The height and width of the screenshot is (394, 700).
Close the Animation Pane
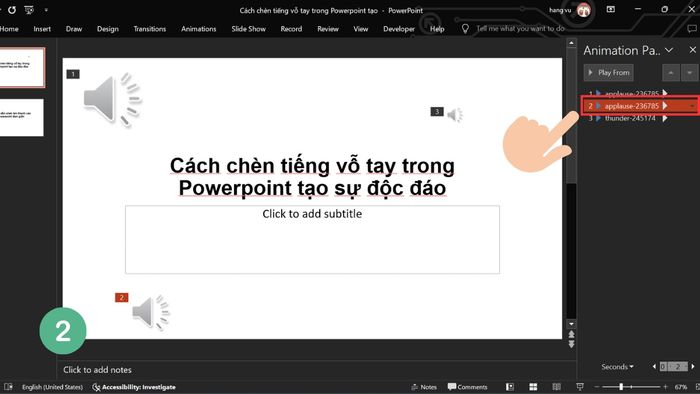692,50
